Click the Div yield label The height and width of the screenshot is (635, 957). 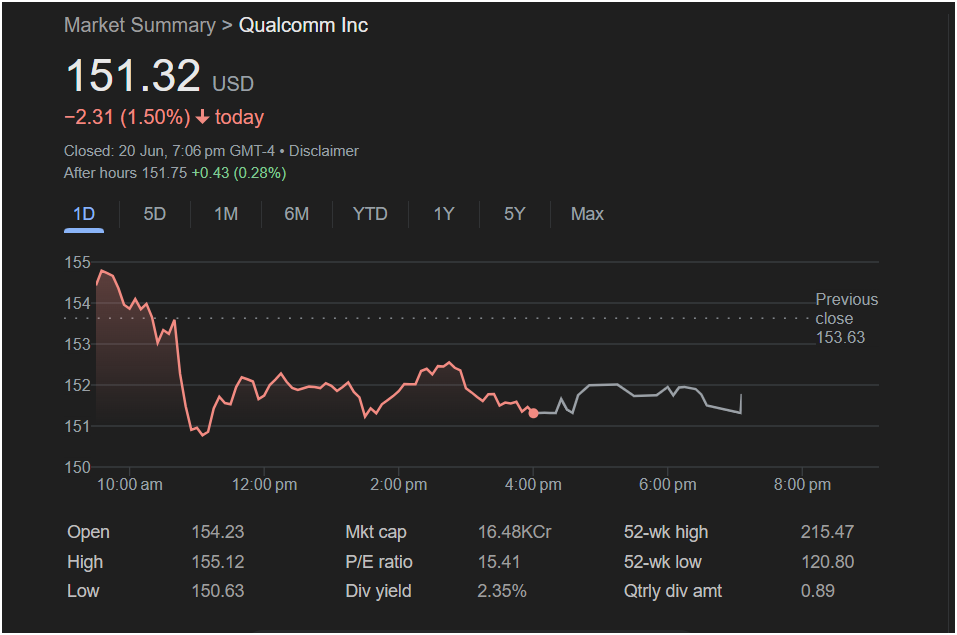pos(378,591)
